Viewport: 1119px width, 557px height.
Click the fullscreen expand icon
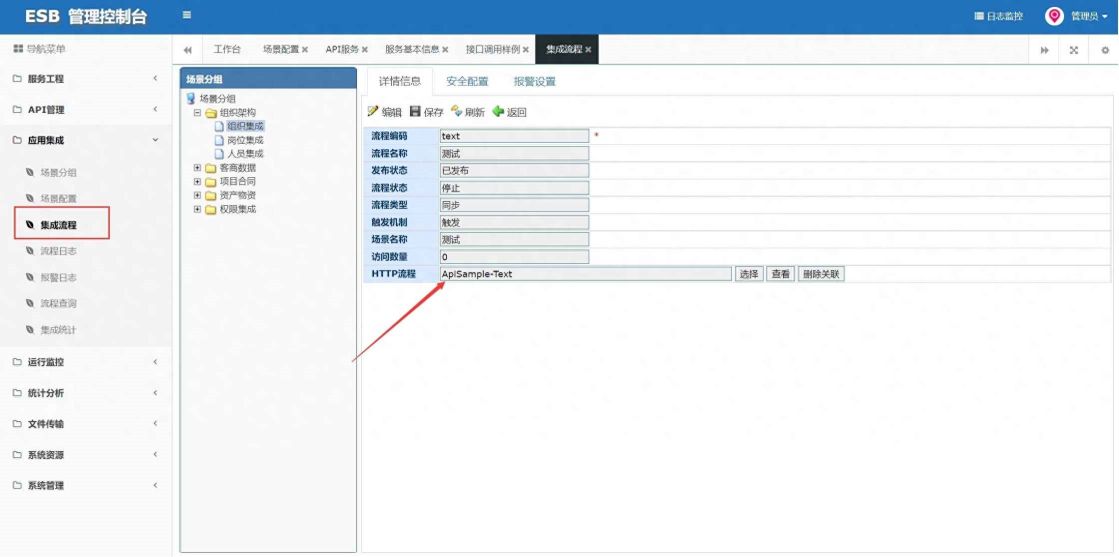click(x=1073, y=50)
